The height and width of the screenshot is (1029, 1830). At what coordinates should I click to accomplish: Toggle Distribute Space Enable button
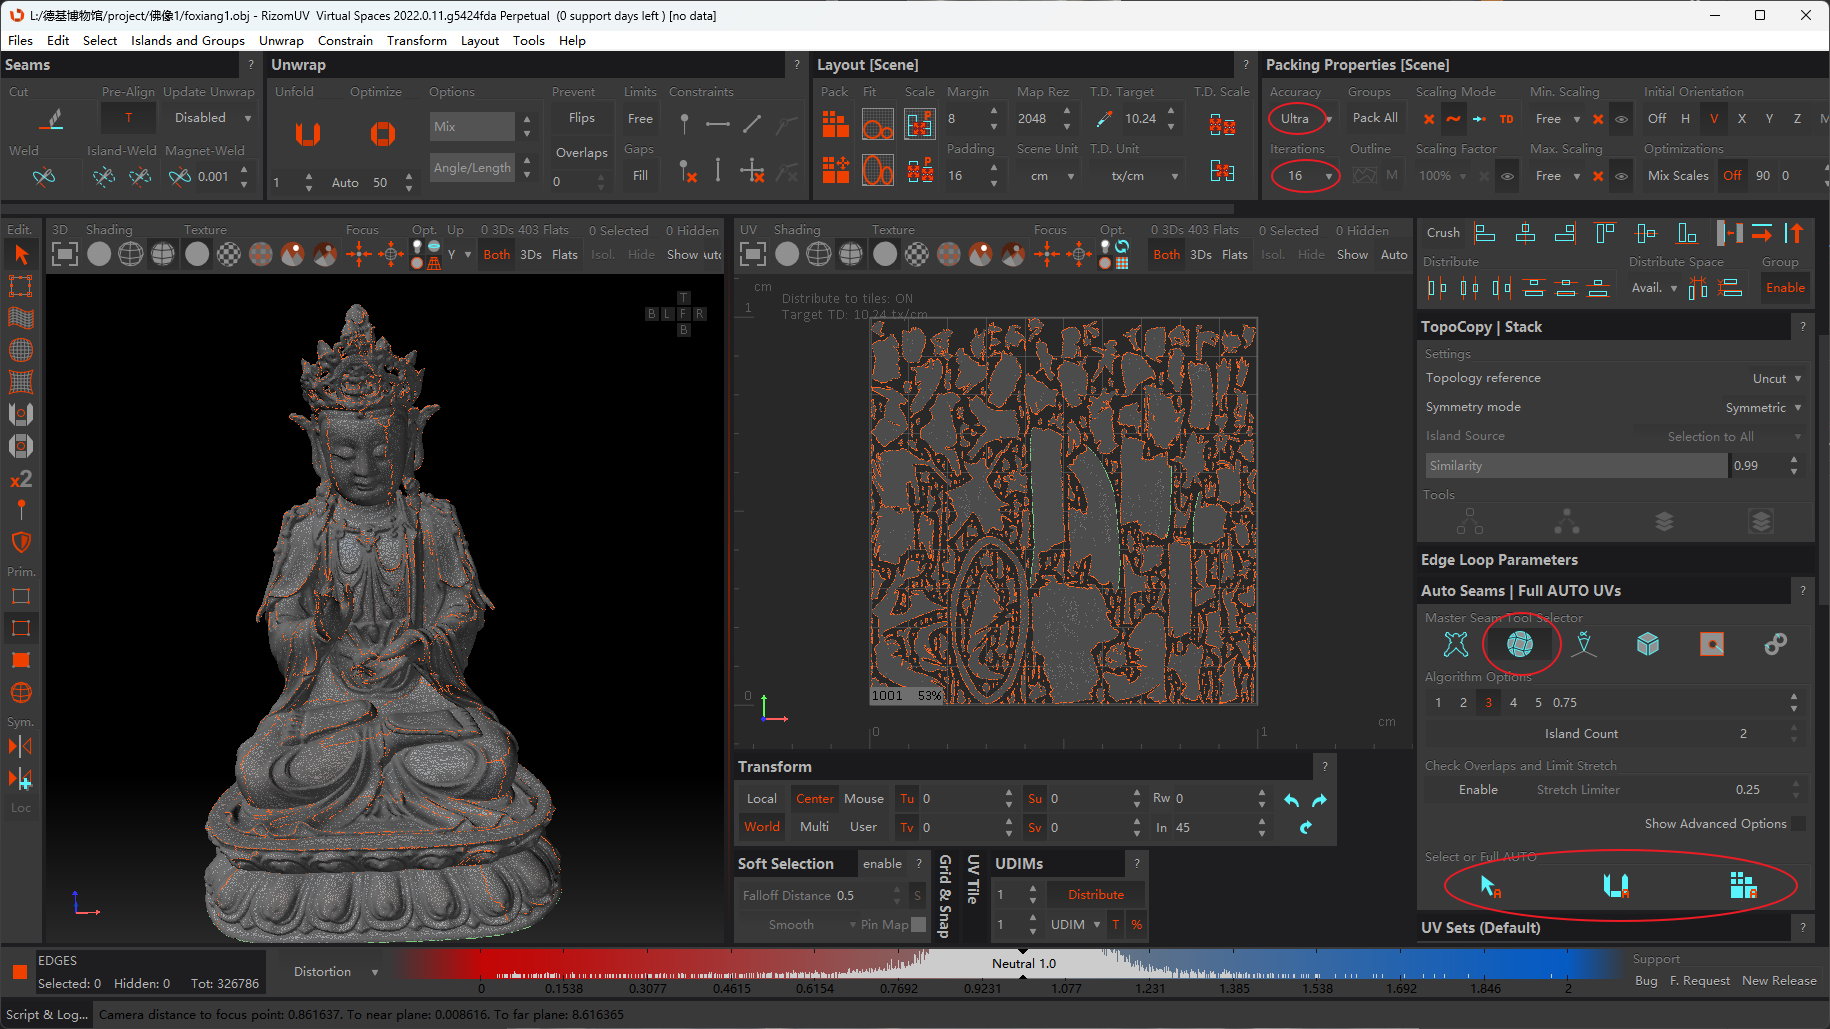1784,288
